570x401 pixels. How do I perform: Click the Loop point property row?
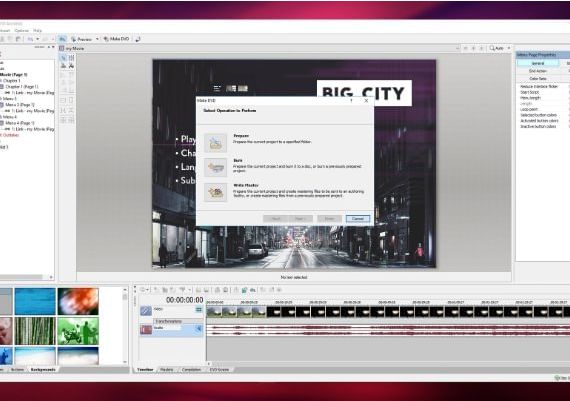point(529,109)
